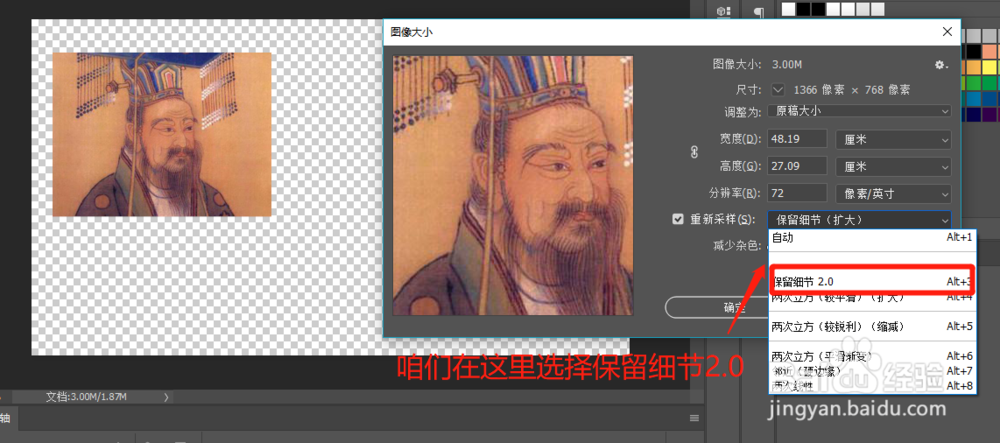Toggle the width-height constrain proportions chain icon
Image resolution: width=1000 pixels, height=443 pixels.
tap(695, 152)
